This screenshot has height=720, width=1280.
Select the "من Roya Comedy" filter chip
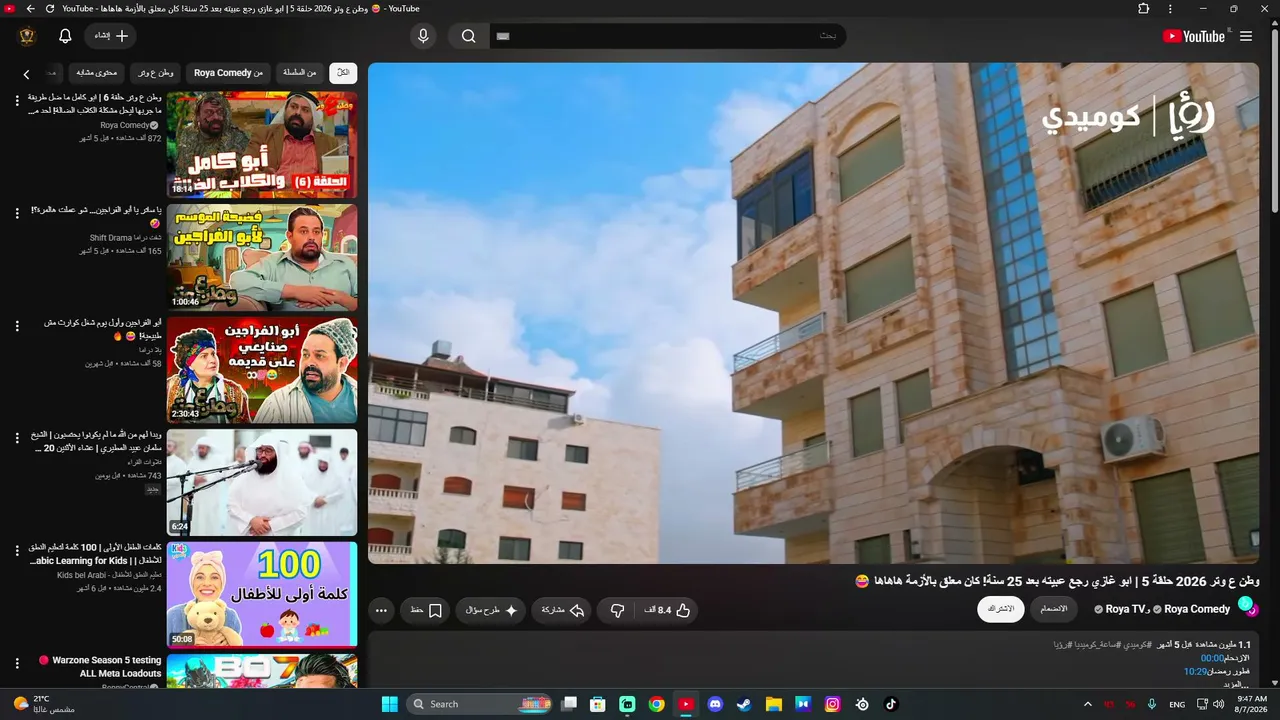228,72
